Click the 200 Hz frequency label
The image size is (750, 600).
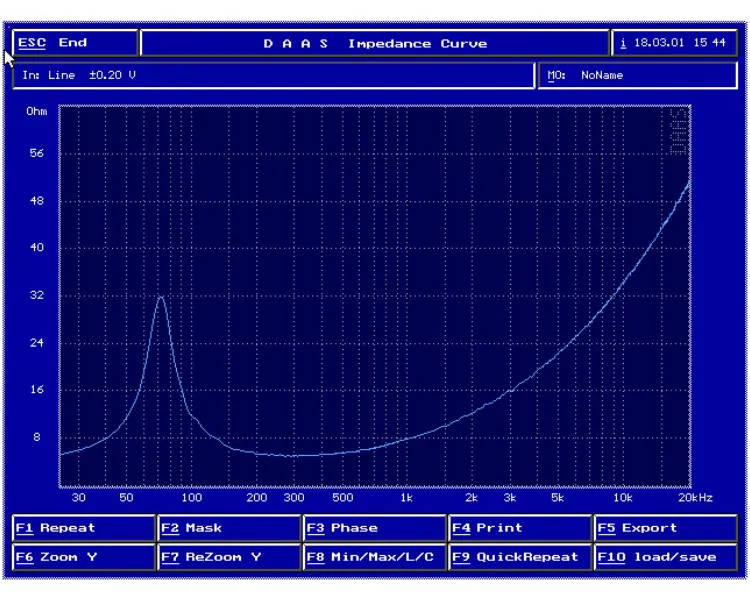click(x=257, y=498)
